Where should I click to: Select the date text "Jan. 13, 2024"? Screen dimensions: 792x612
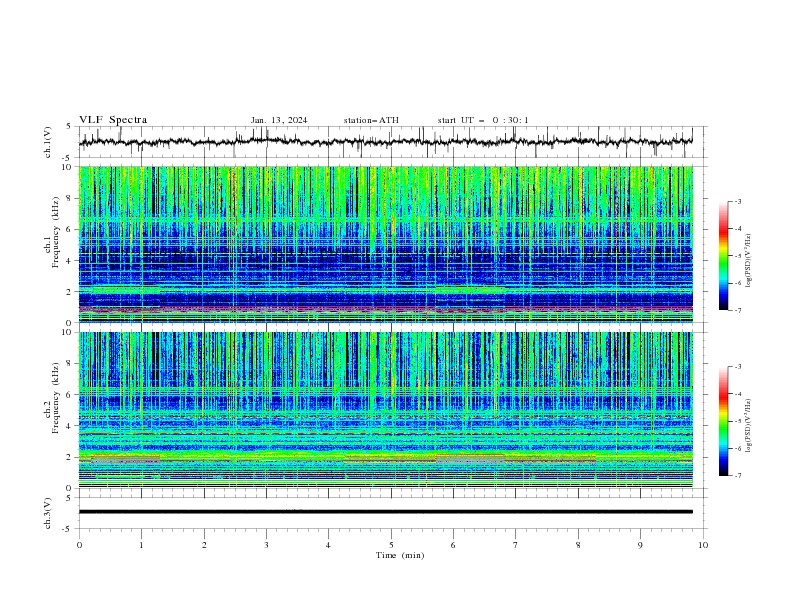279,120
